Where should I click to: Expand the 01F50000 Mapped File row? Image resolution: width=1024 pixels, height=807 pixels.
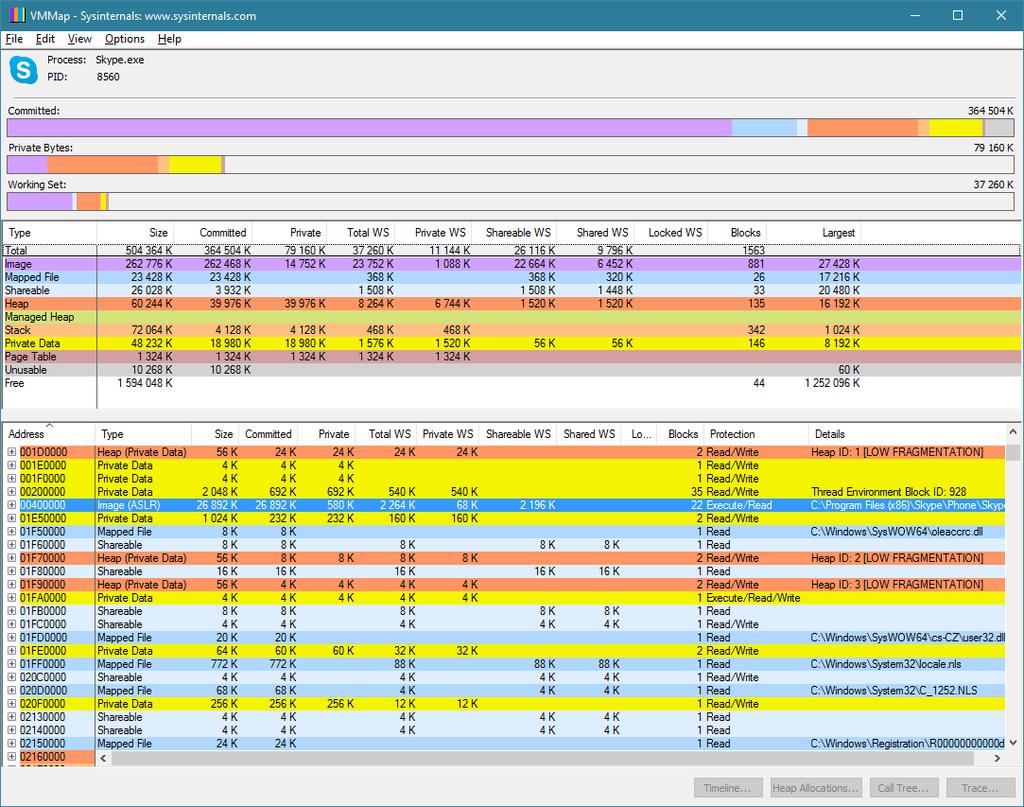click(12, 531)
